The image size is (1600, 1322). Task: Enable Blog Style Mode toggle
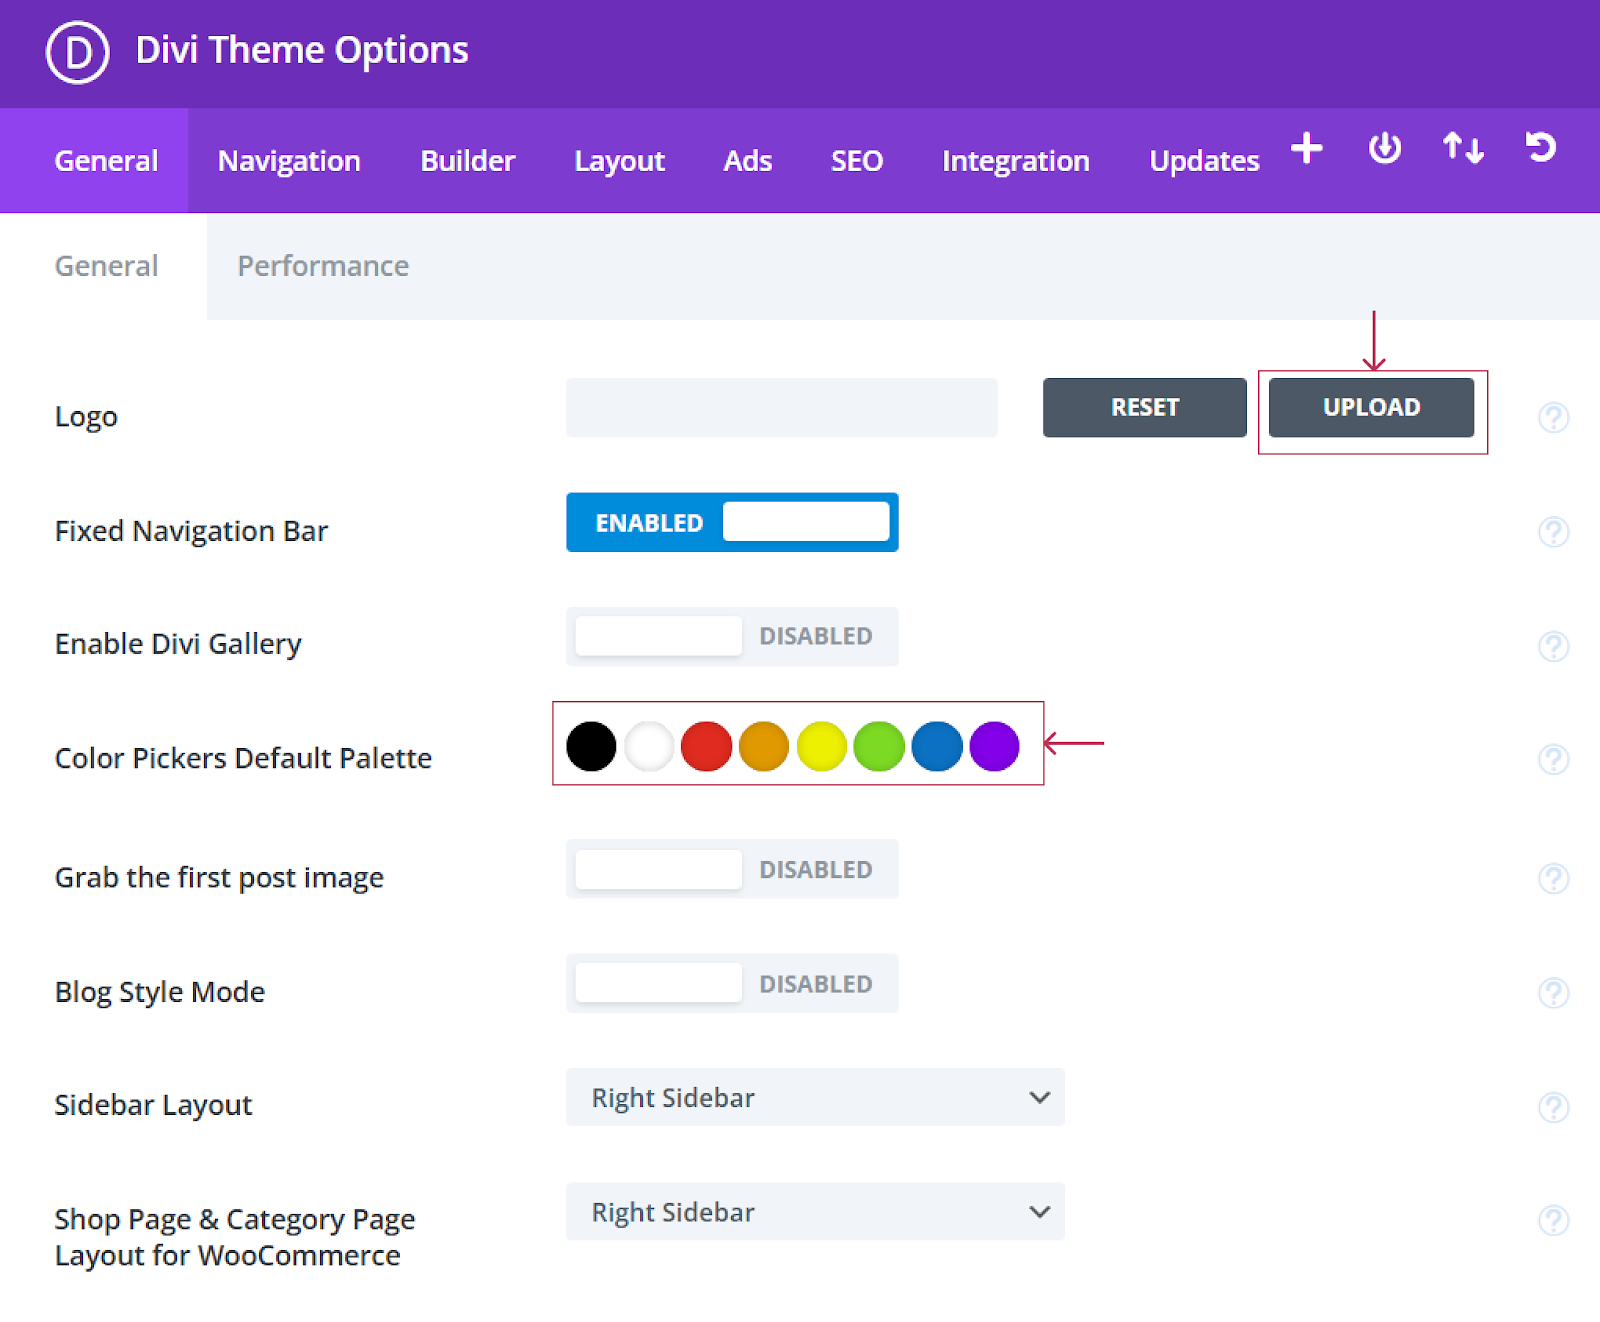732,984
